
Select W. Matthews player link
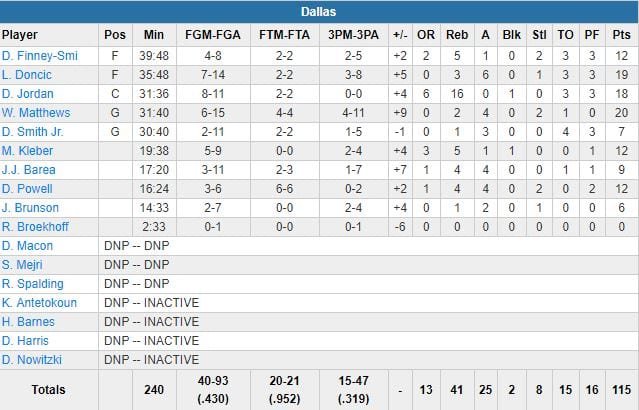pyautogui.click(x=36, y=113)
